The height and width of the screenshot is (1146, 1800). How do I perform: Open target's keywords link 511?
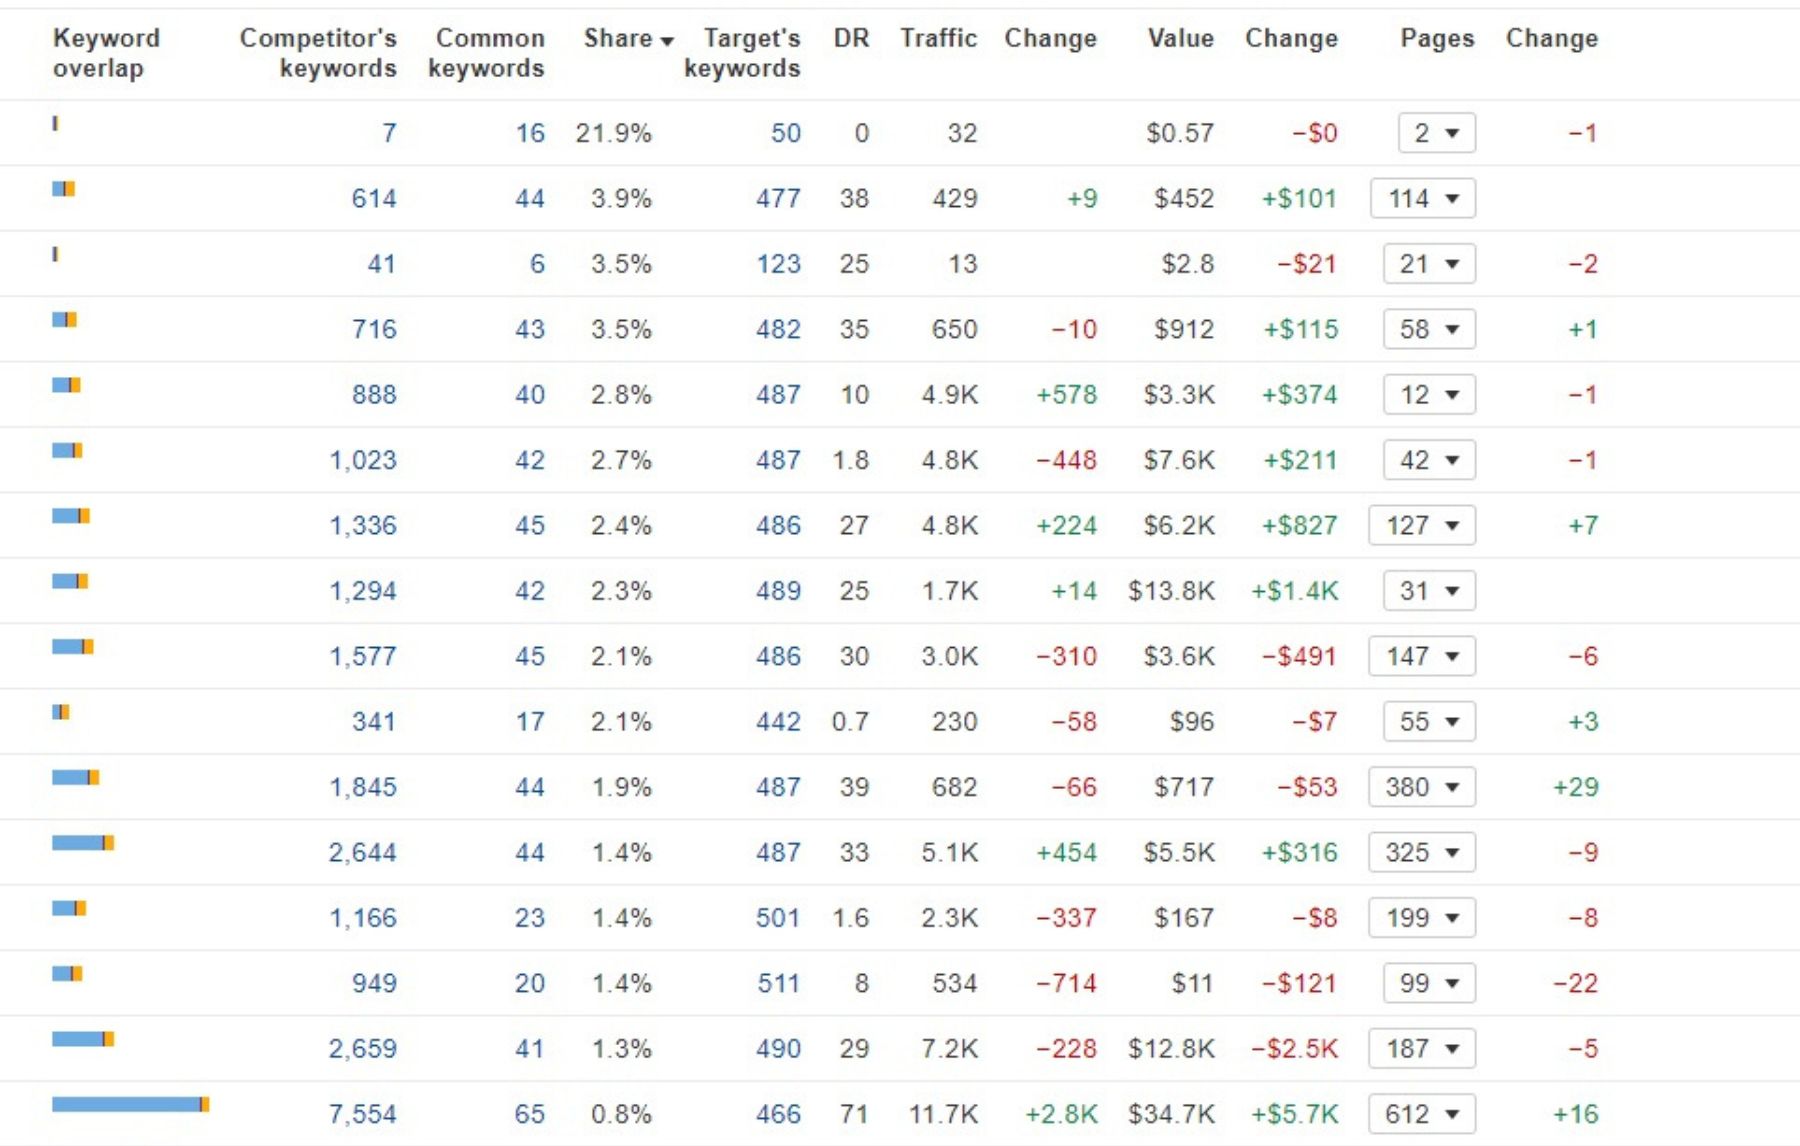click(x=779, y=983)
